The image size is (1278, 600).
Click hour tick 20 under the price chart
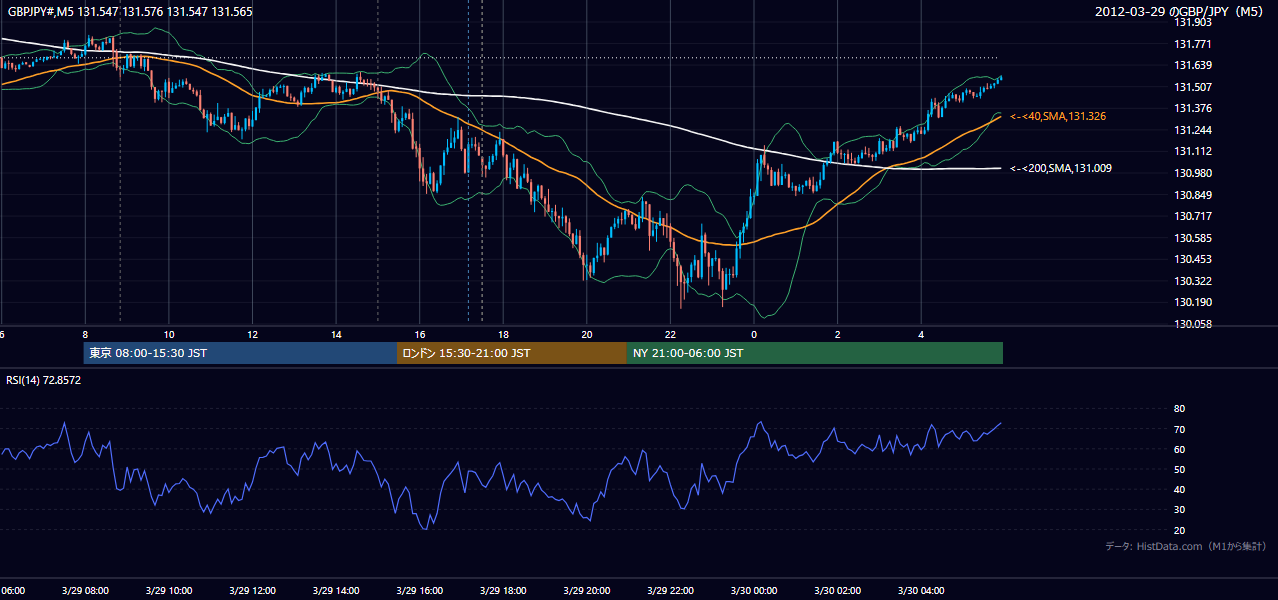(587, 335)
